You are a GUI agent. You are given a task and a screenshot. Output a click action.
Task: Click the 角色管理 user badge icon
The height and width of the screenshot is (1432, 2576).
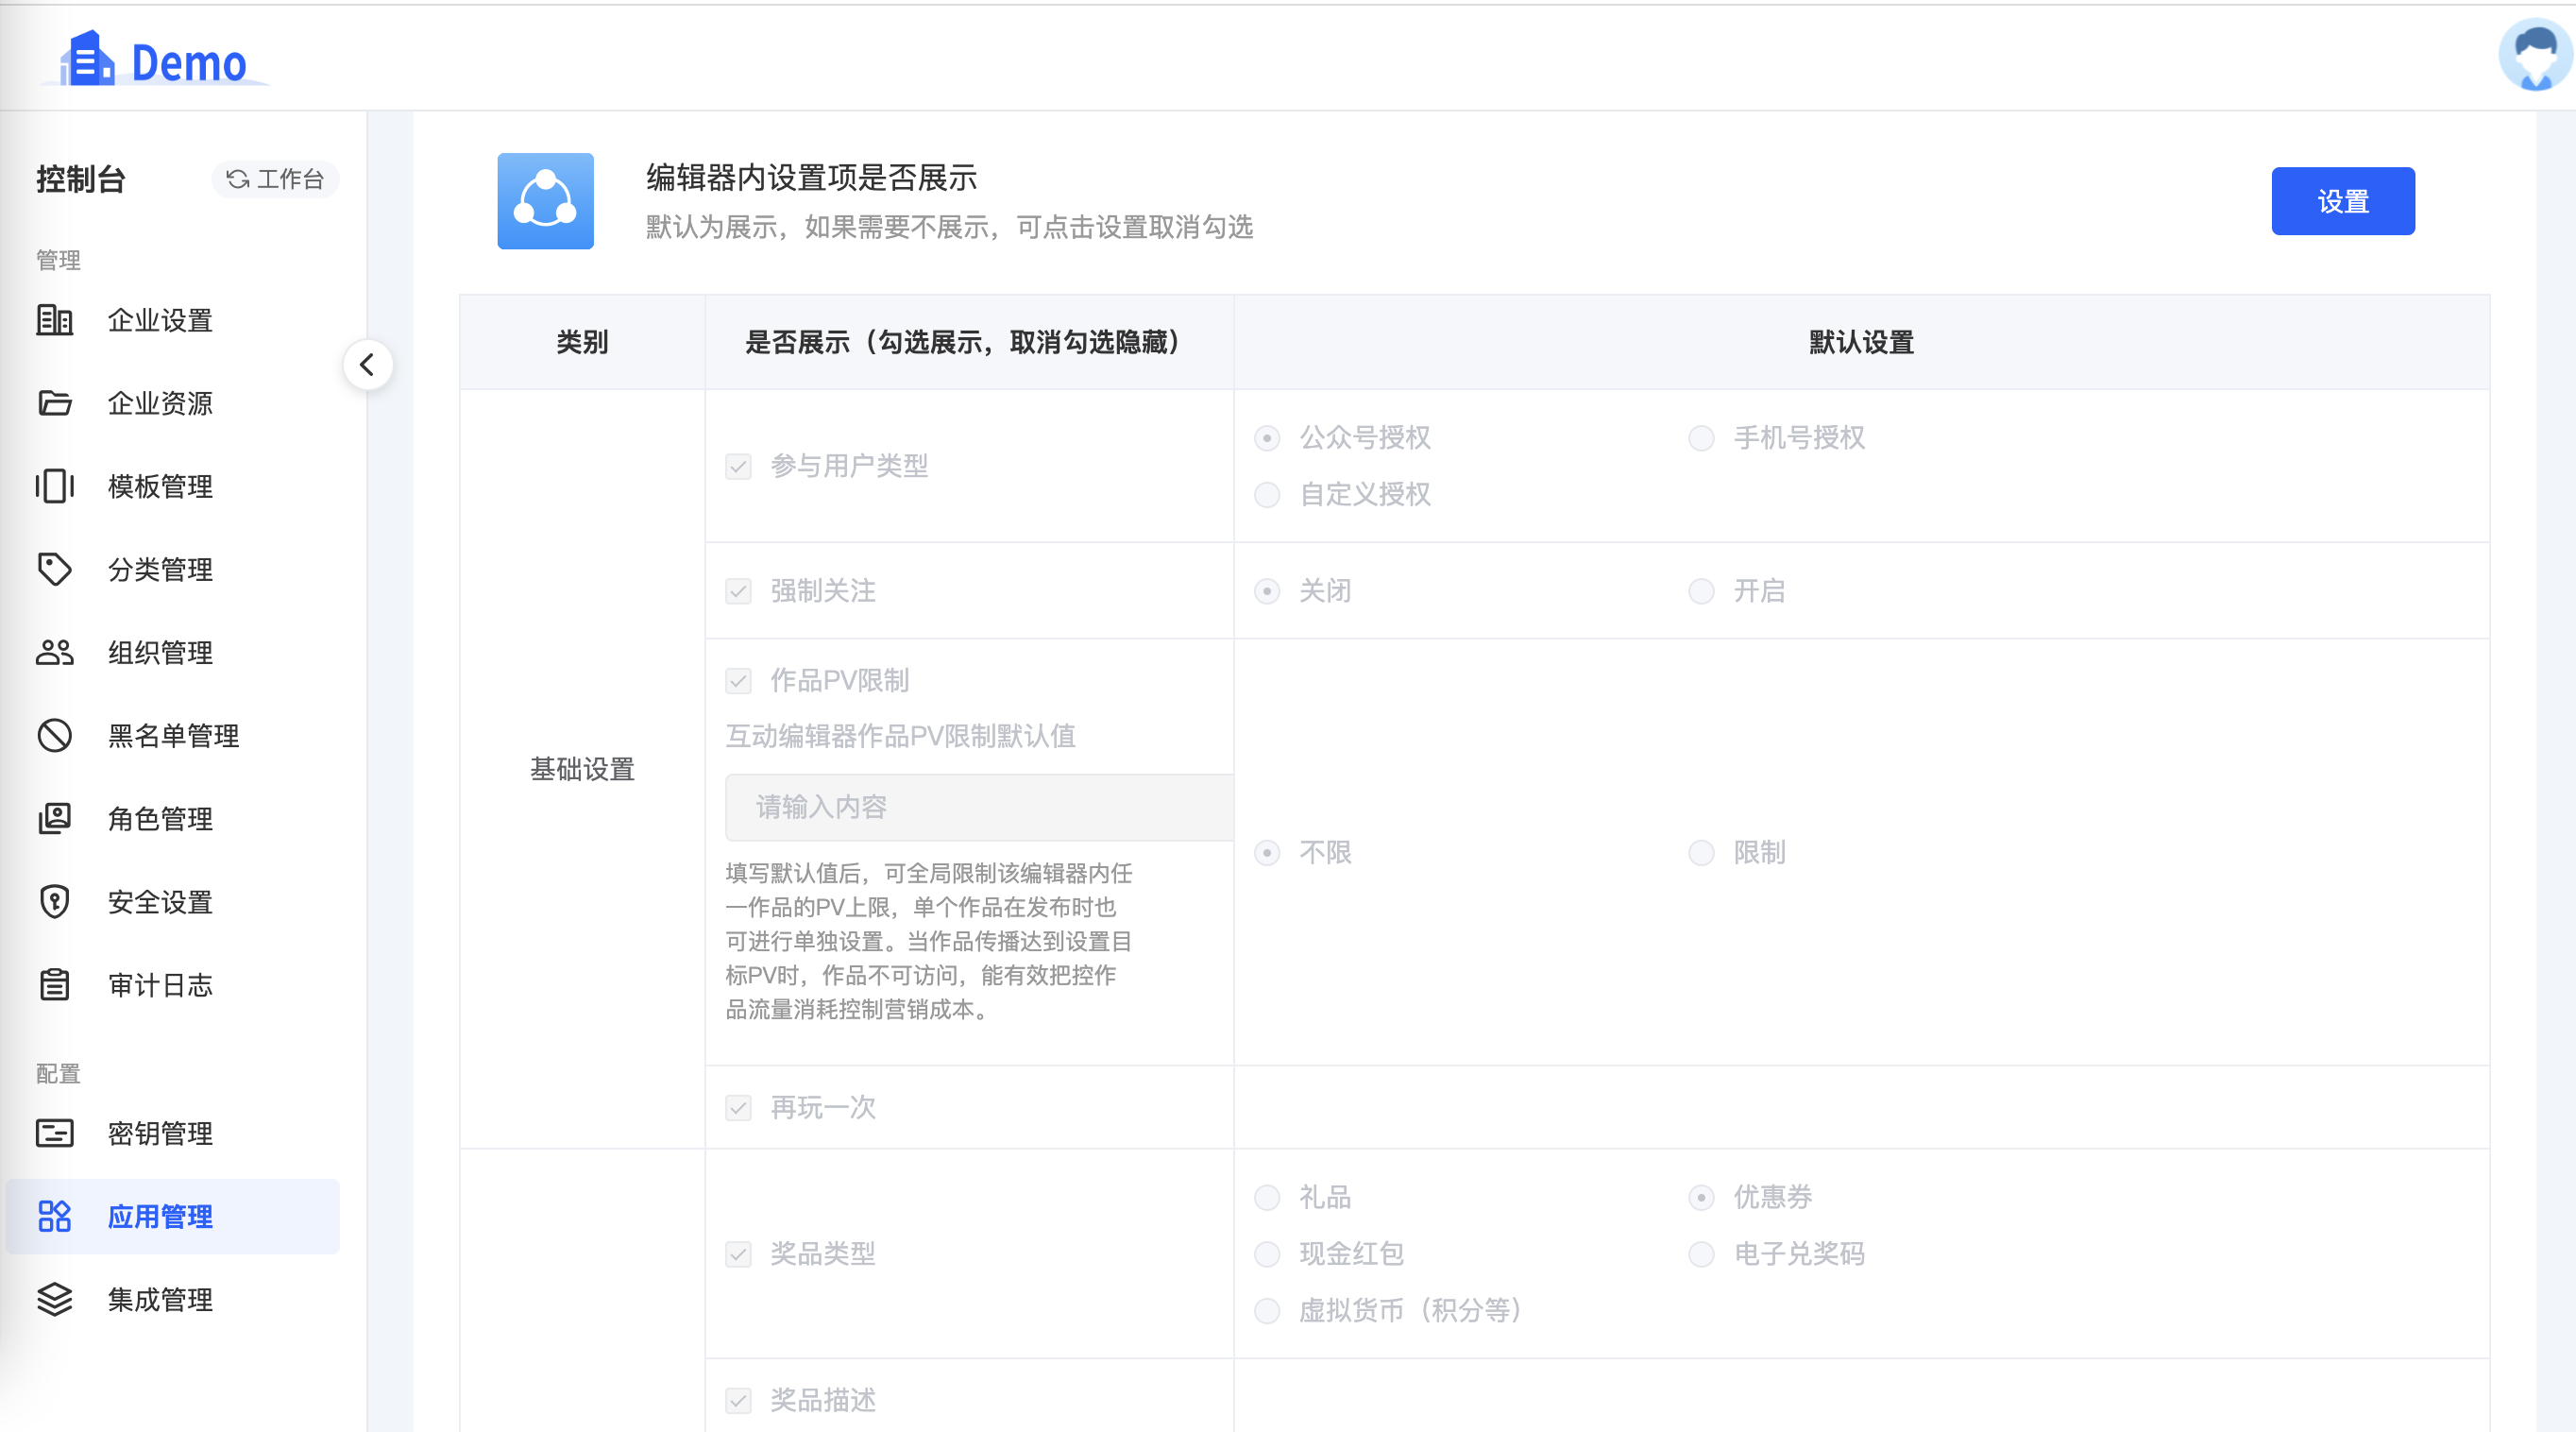pos(55,818)
